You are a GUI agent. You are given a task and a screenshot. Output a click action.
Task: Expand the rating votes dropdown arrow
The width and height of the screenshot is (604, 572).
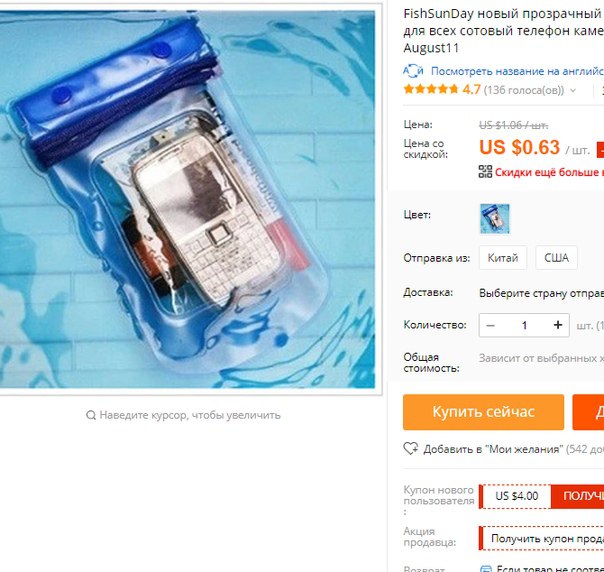point(573,91)
